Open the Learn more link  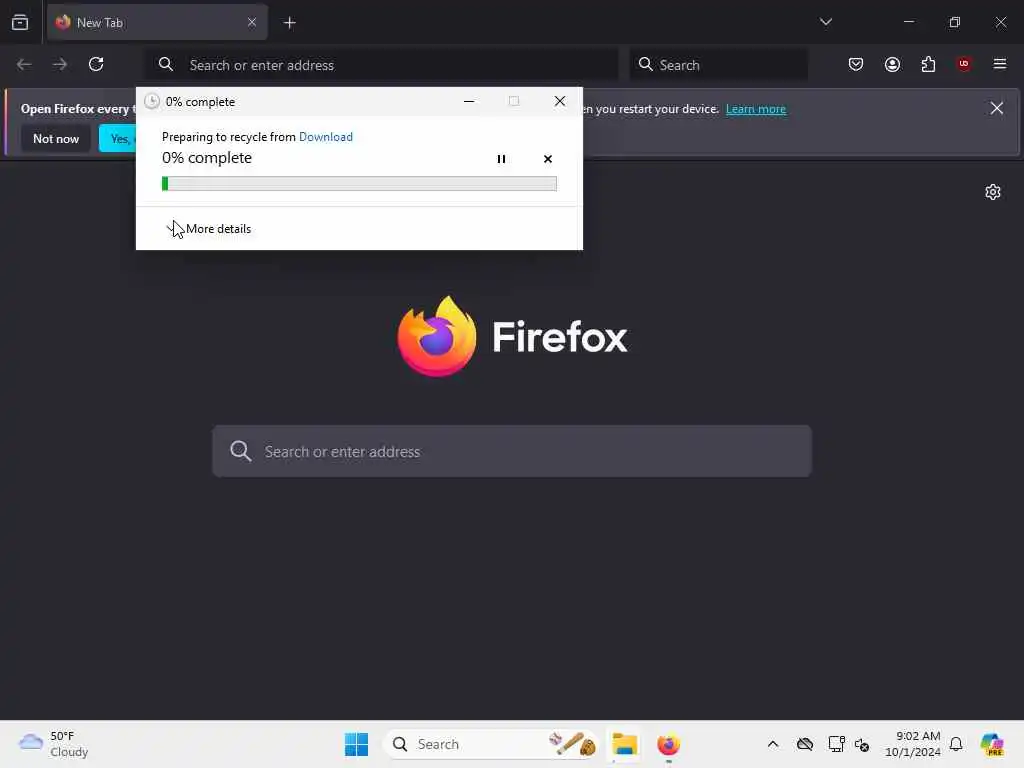(x=756, y=109)
